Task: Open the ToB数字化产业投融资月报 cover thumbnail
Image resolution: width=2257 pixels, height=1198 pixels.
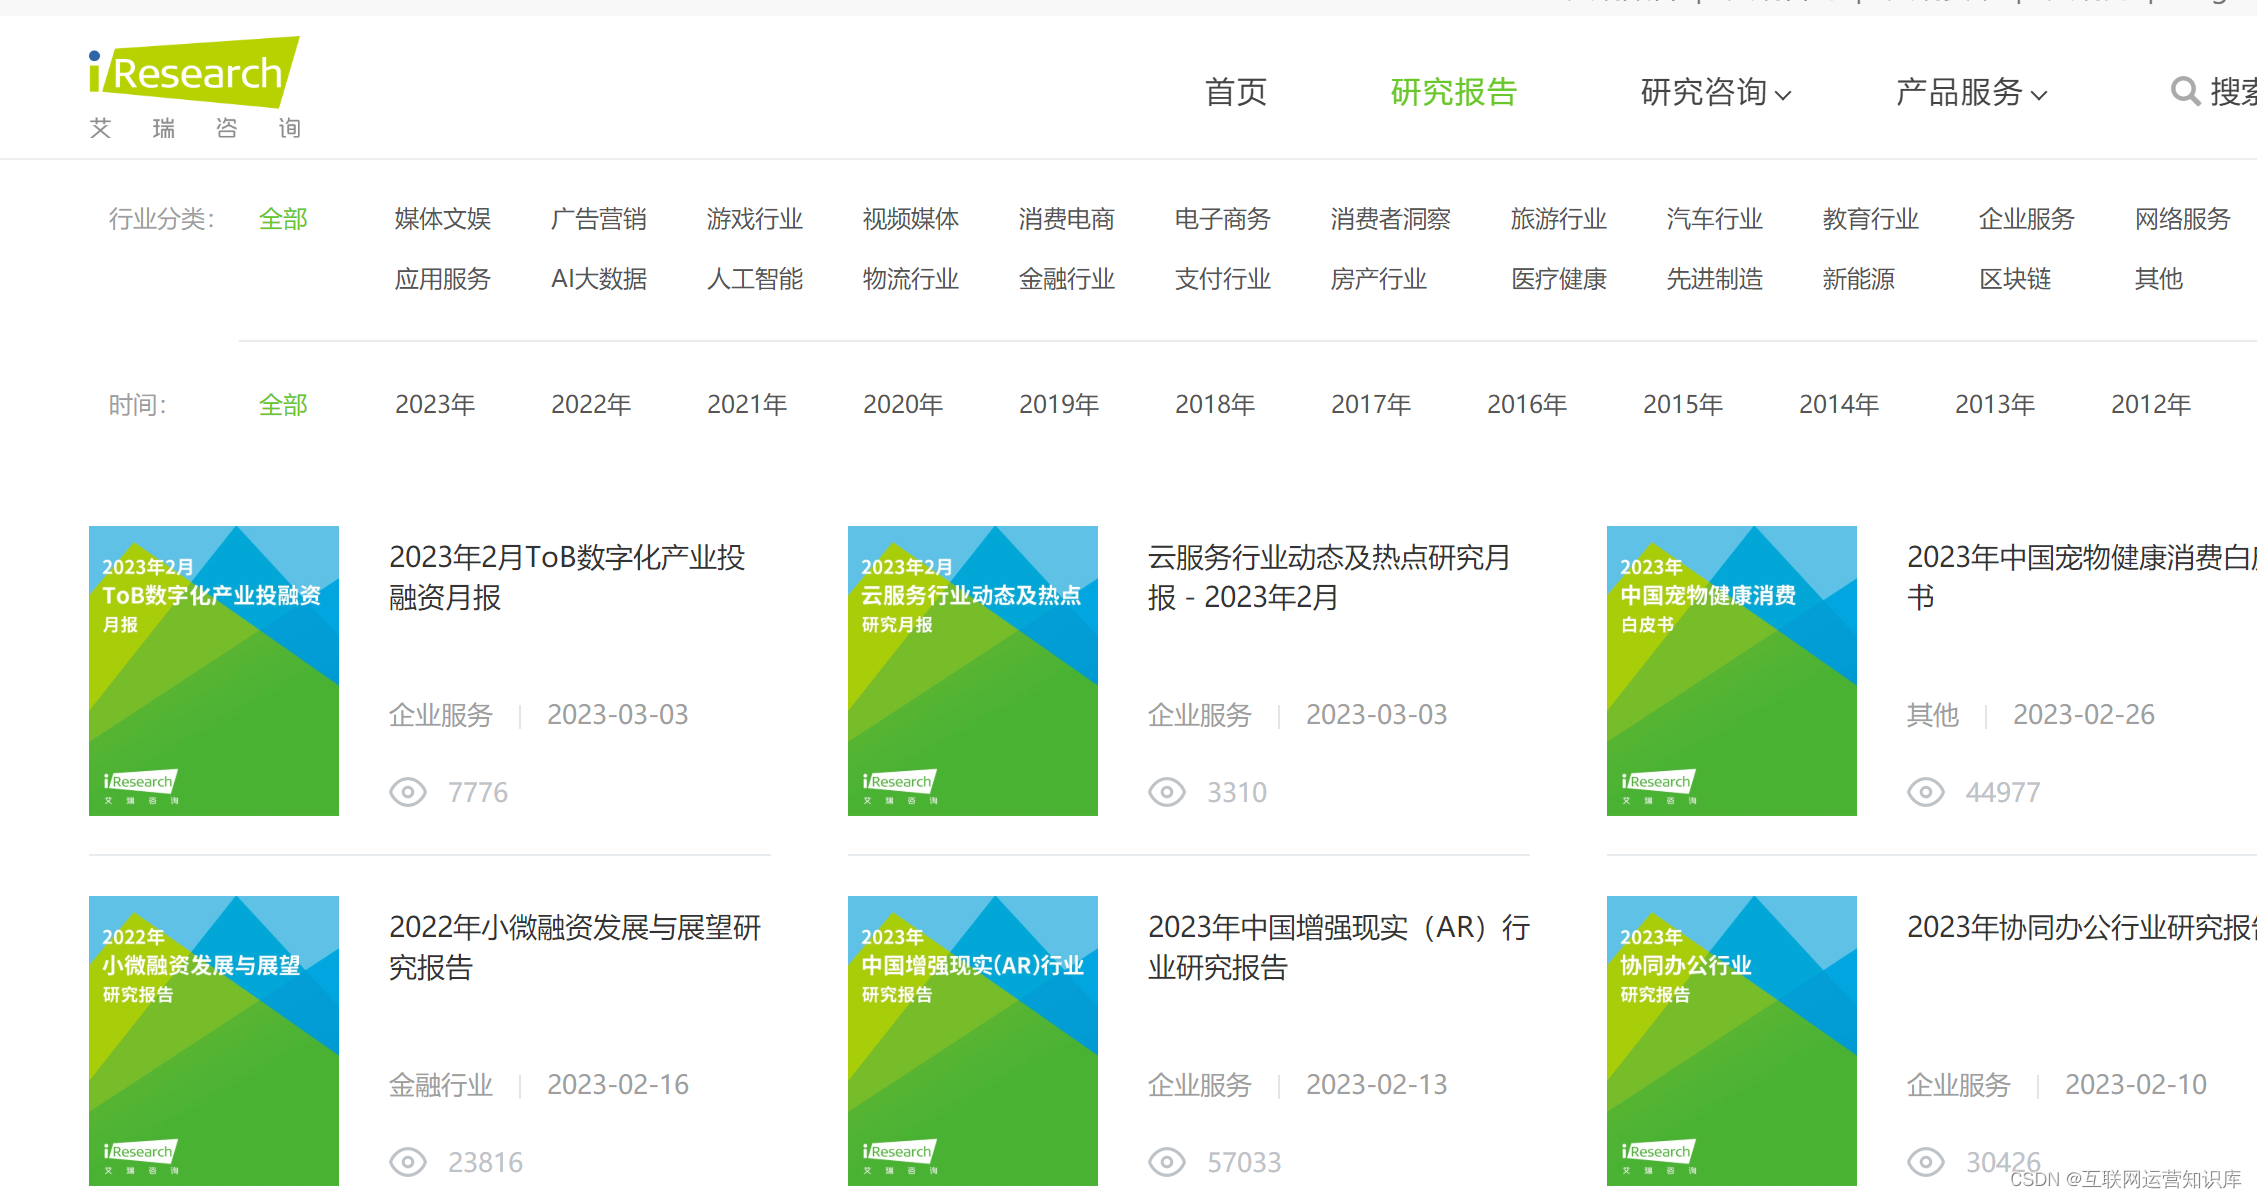Action: click(214, 671)
